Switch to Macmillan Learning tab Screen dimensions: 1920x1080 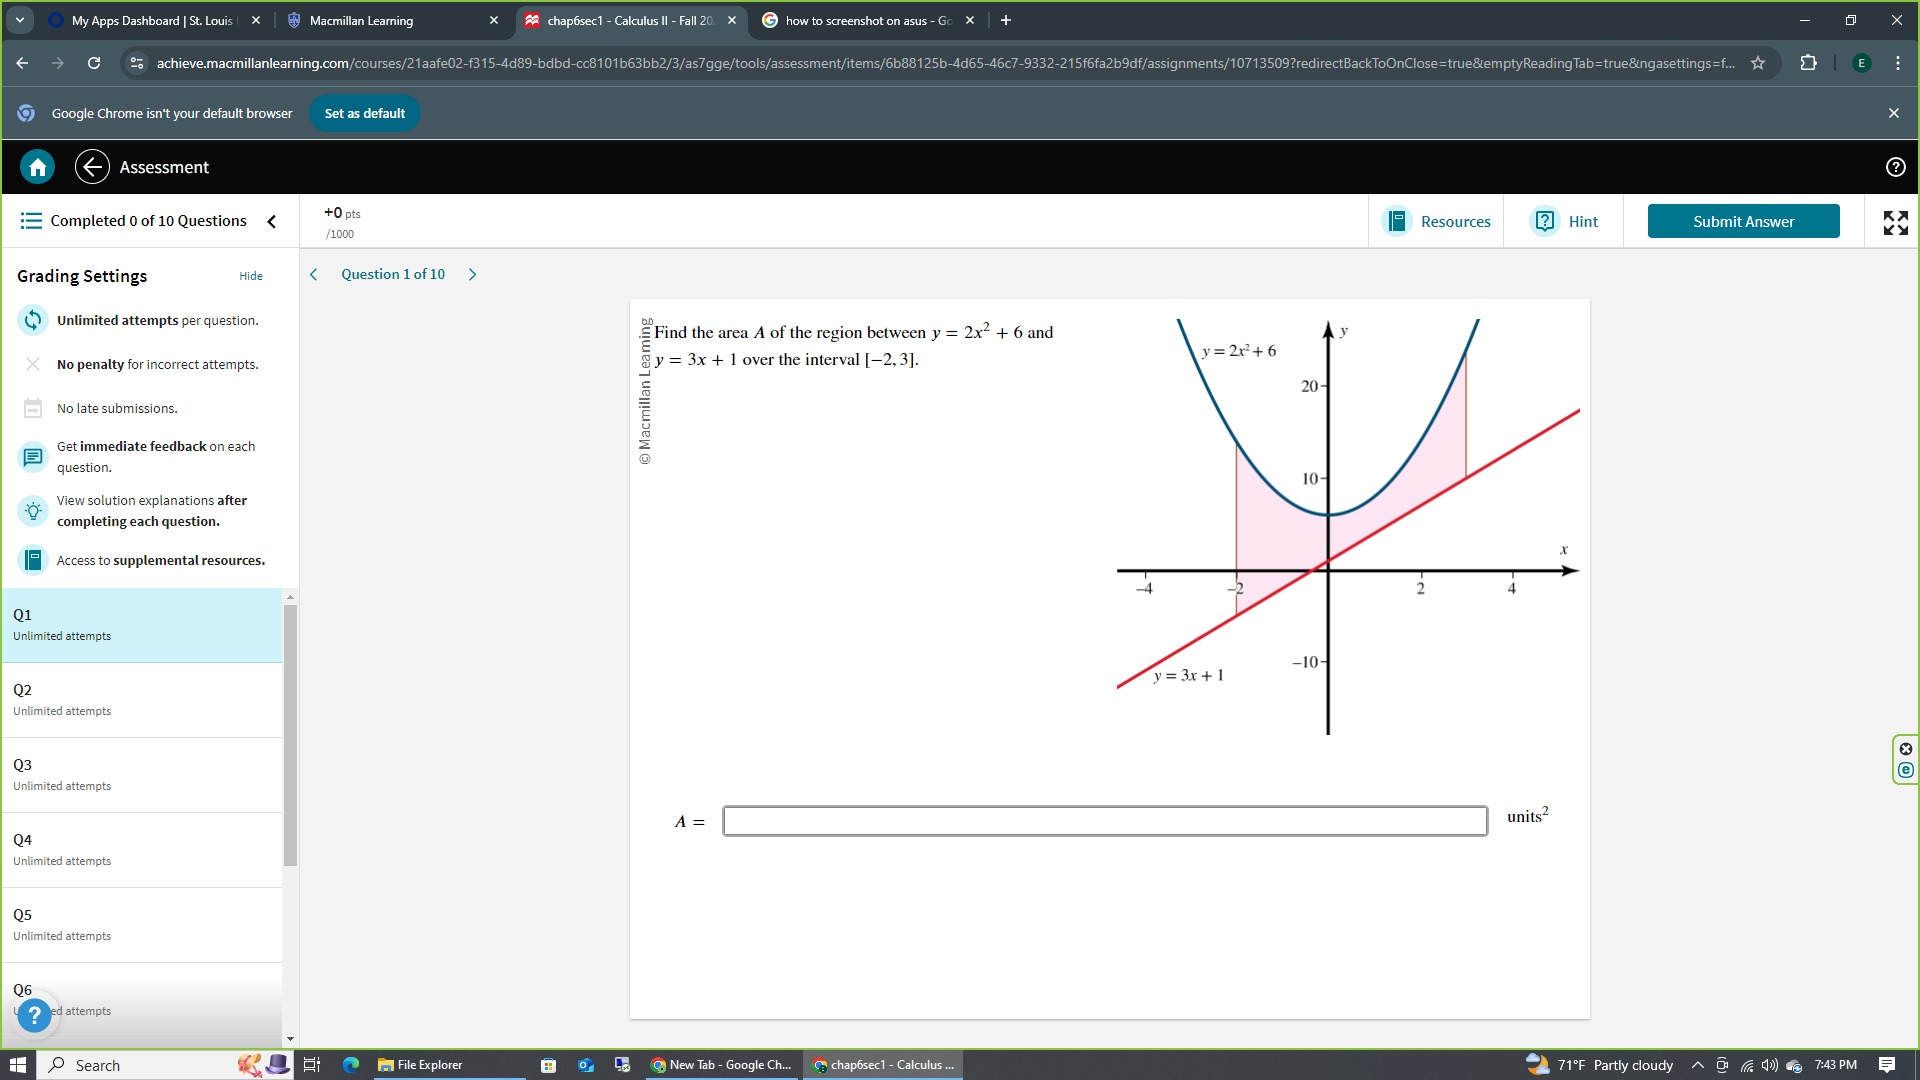(390, 20)
